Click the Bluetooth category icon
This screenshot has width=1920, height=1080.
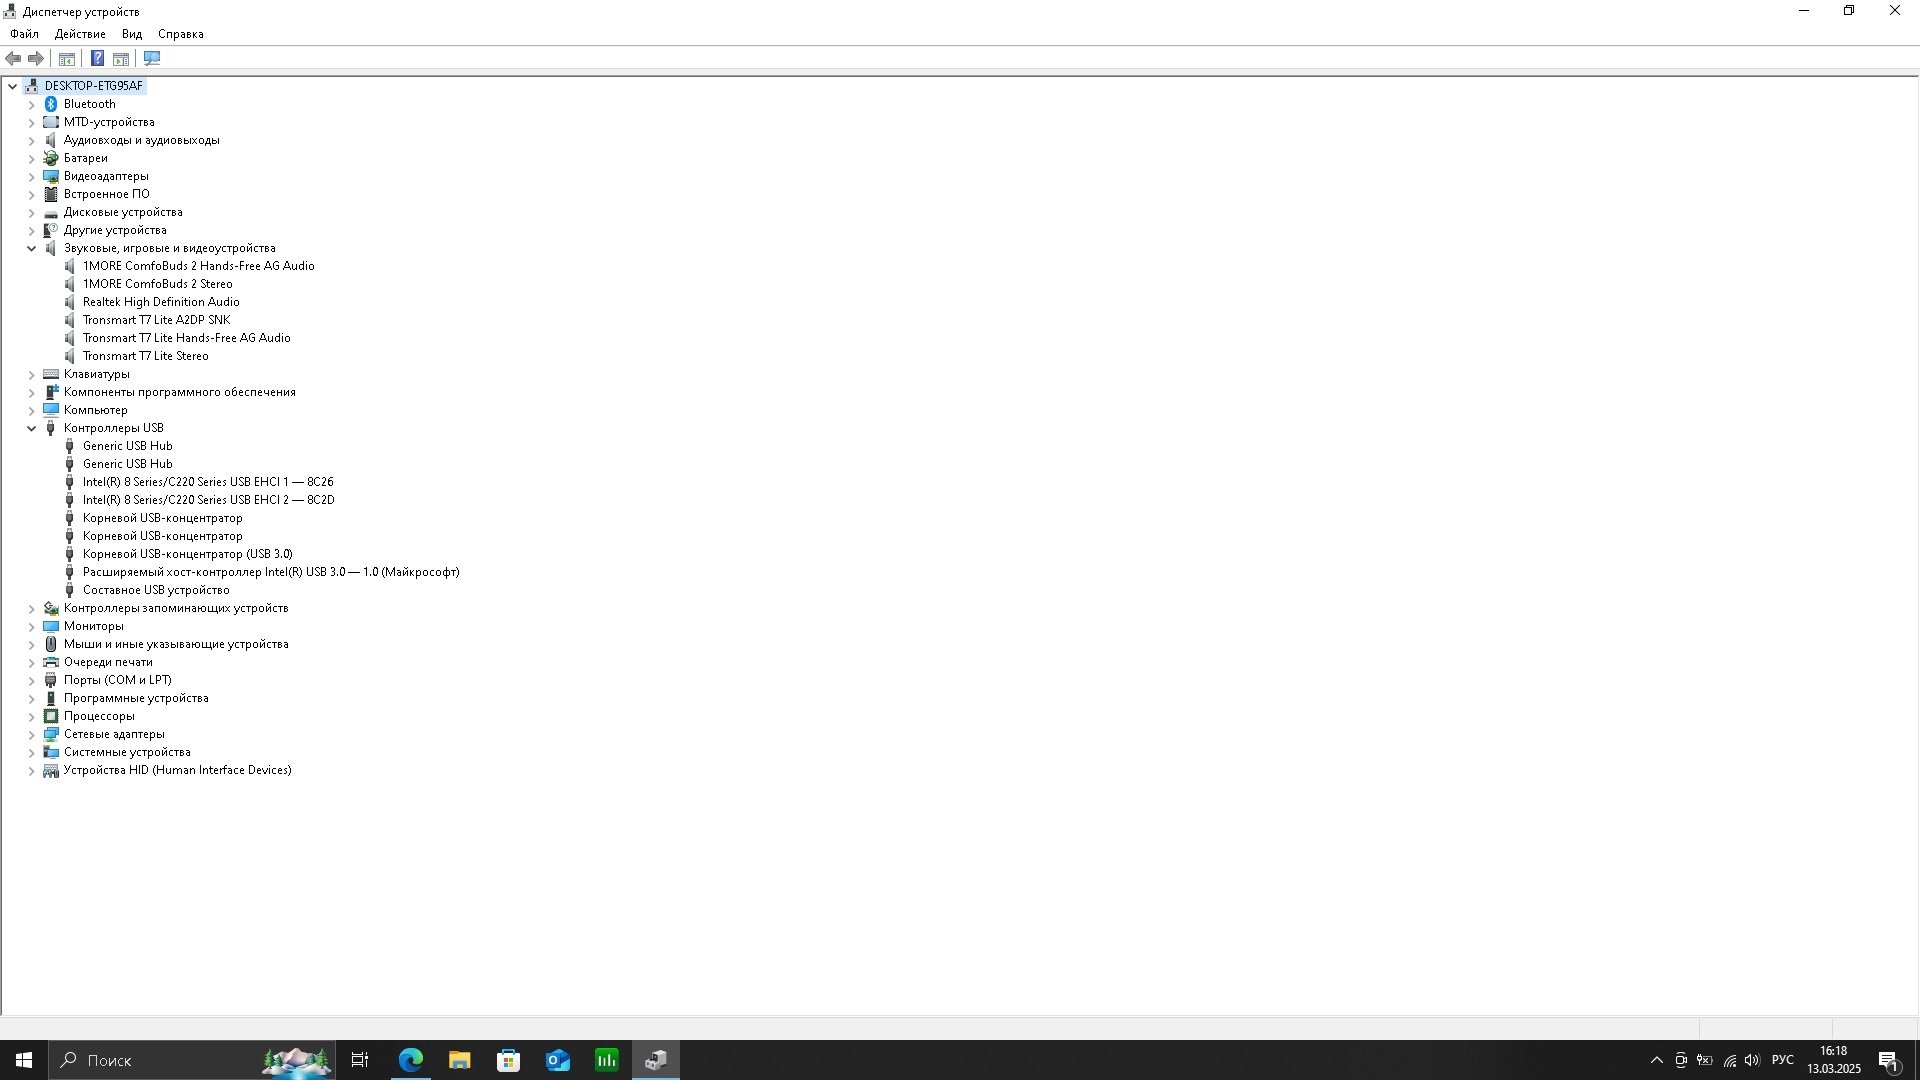[x=51, y=104]
